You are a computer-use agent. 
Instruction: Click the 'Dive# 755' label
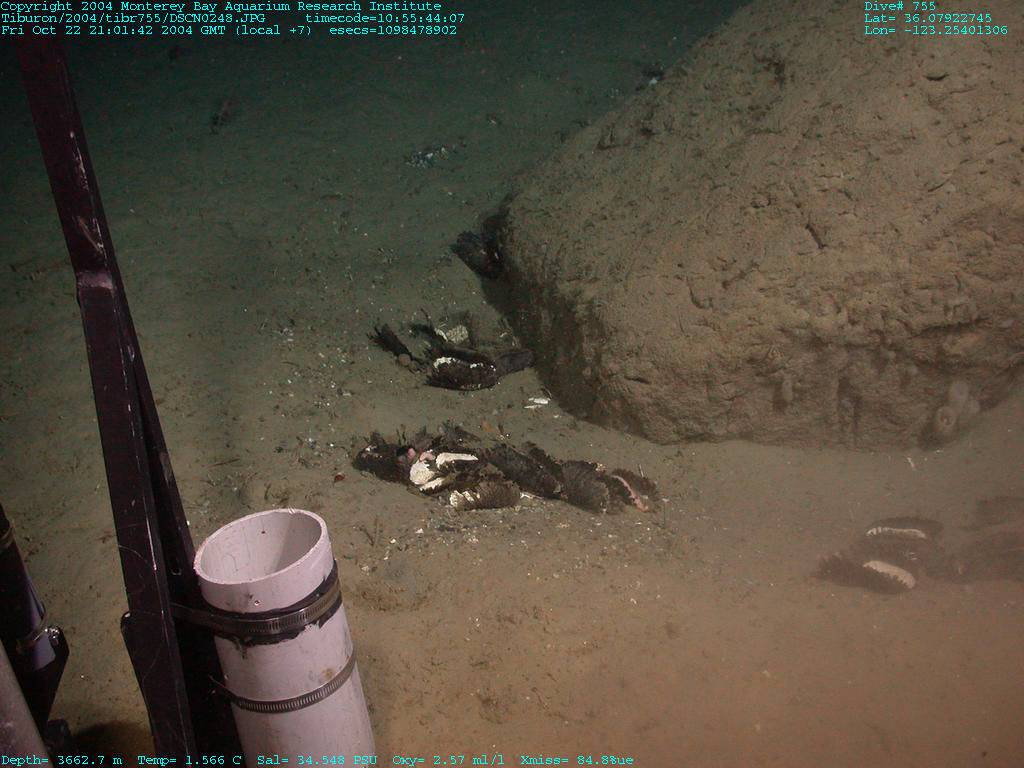(x=900, y=6)
